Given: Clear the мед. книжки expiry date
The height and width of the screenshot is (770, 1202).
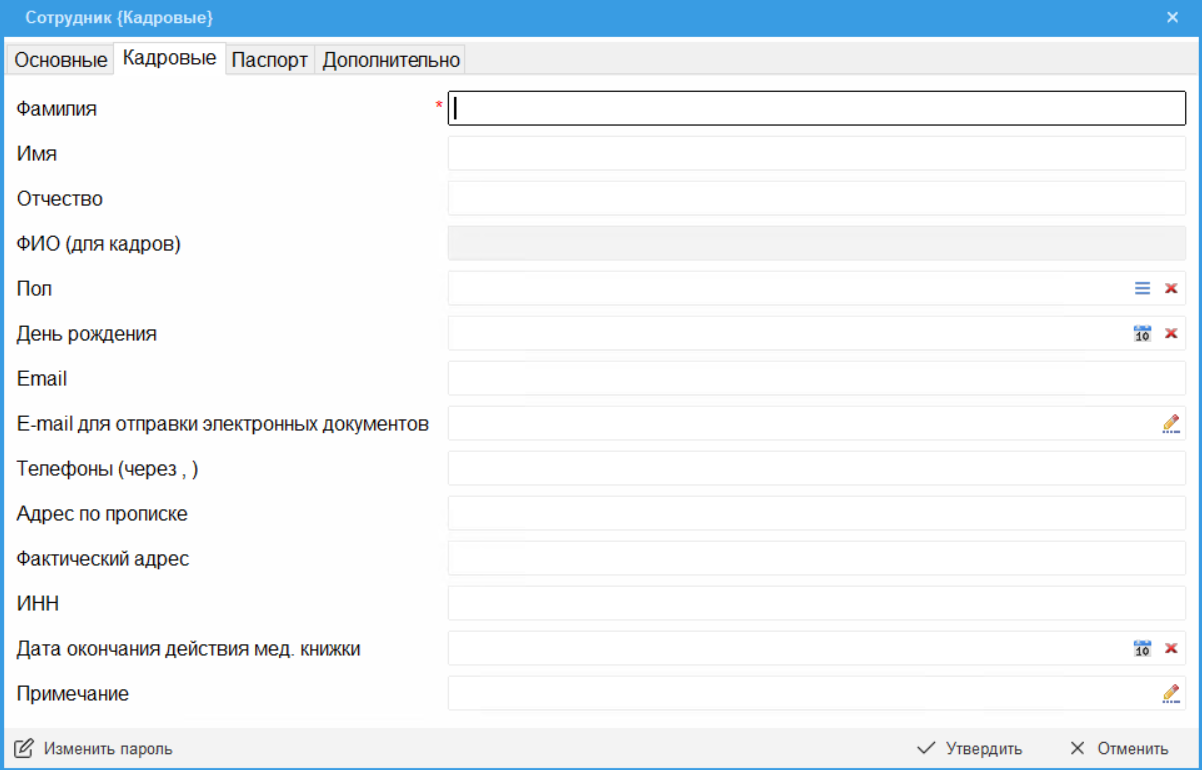Looking at the screenshot, I should [x=1171, y=648].
